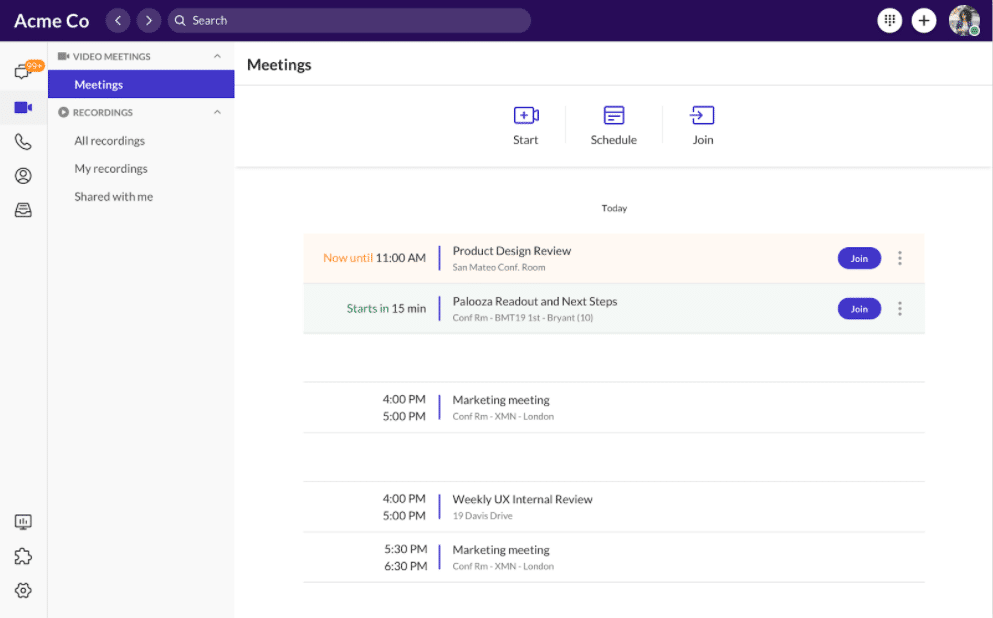The image size is (993, 618).
Task: Open more options for Product Design Review
Action: tap(900, 258)
